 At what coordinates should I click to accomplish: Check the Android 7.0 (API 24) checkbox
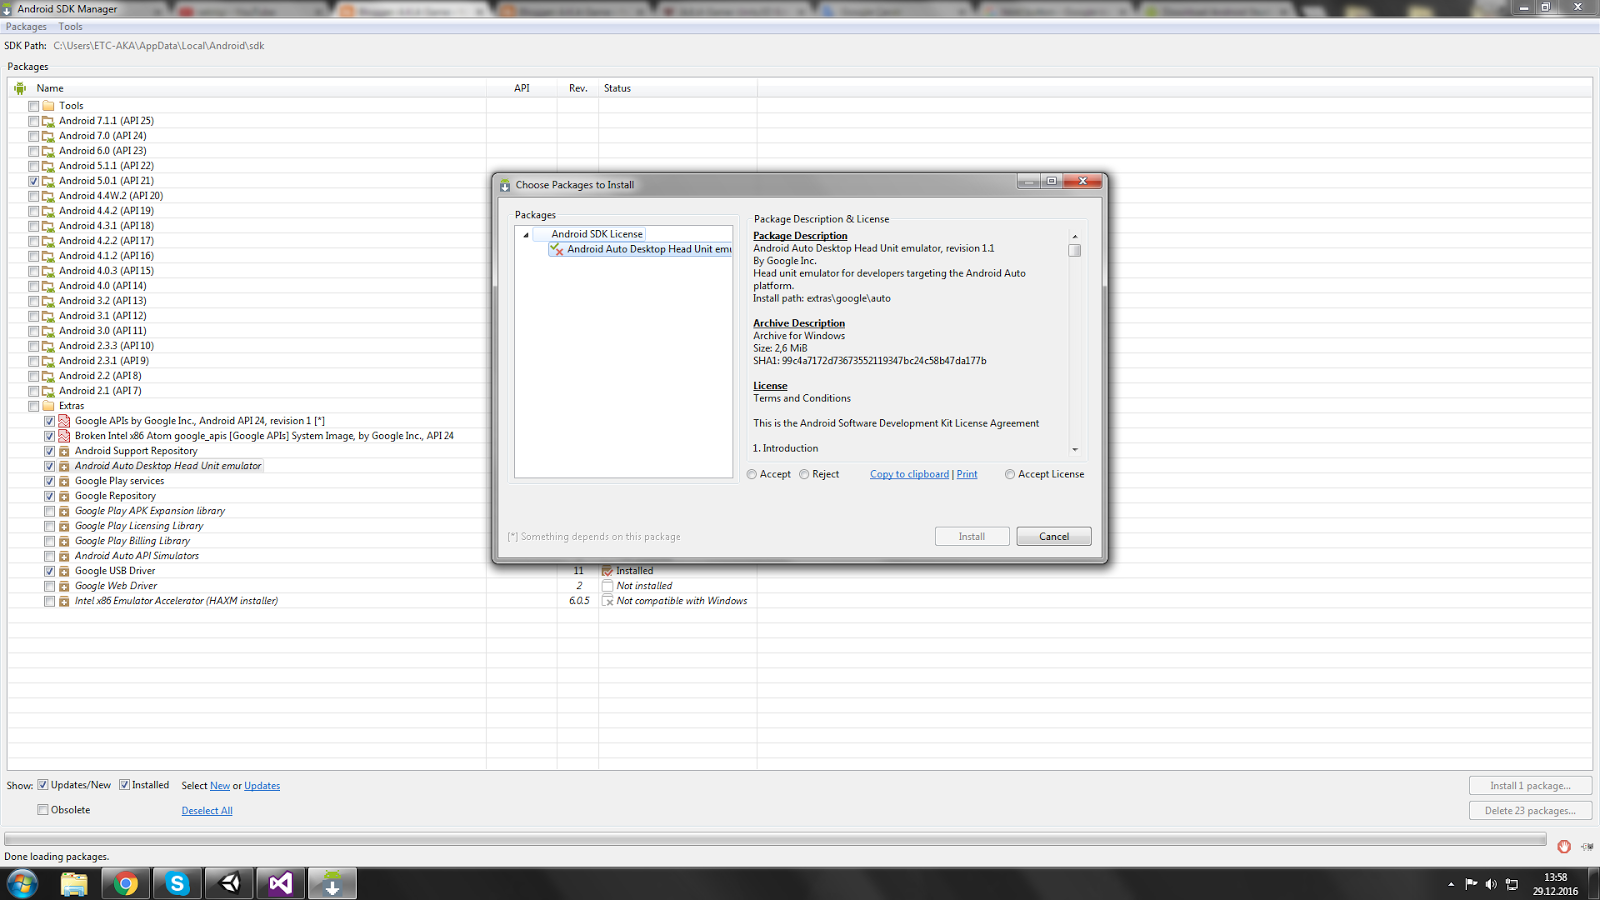click(x=34, y=136)
